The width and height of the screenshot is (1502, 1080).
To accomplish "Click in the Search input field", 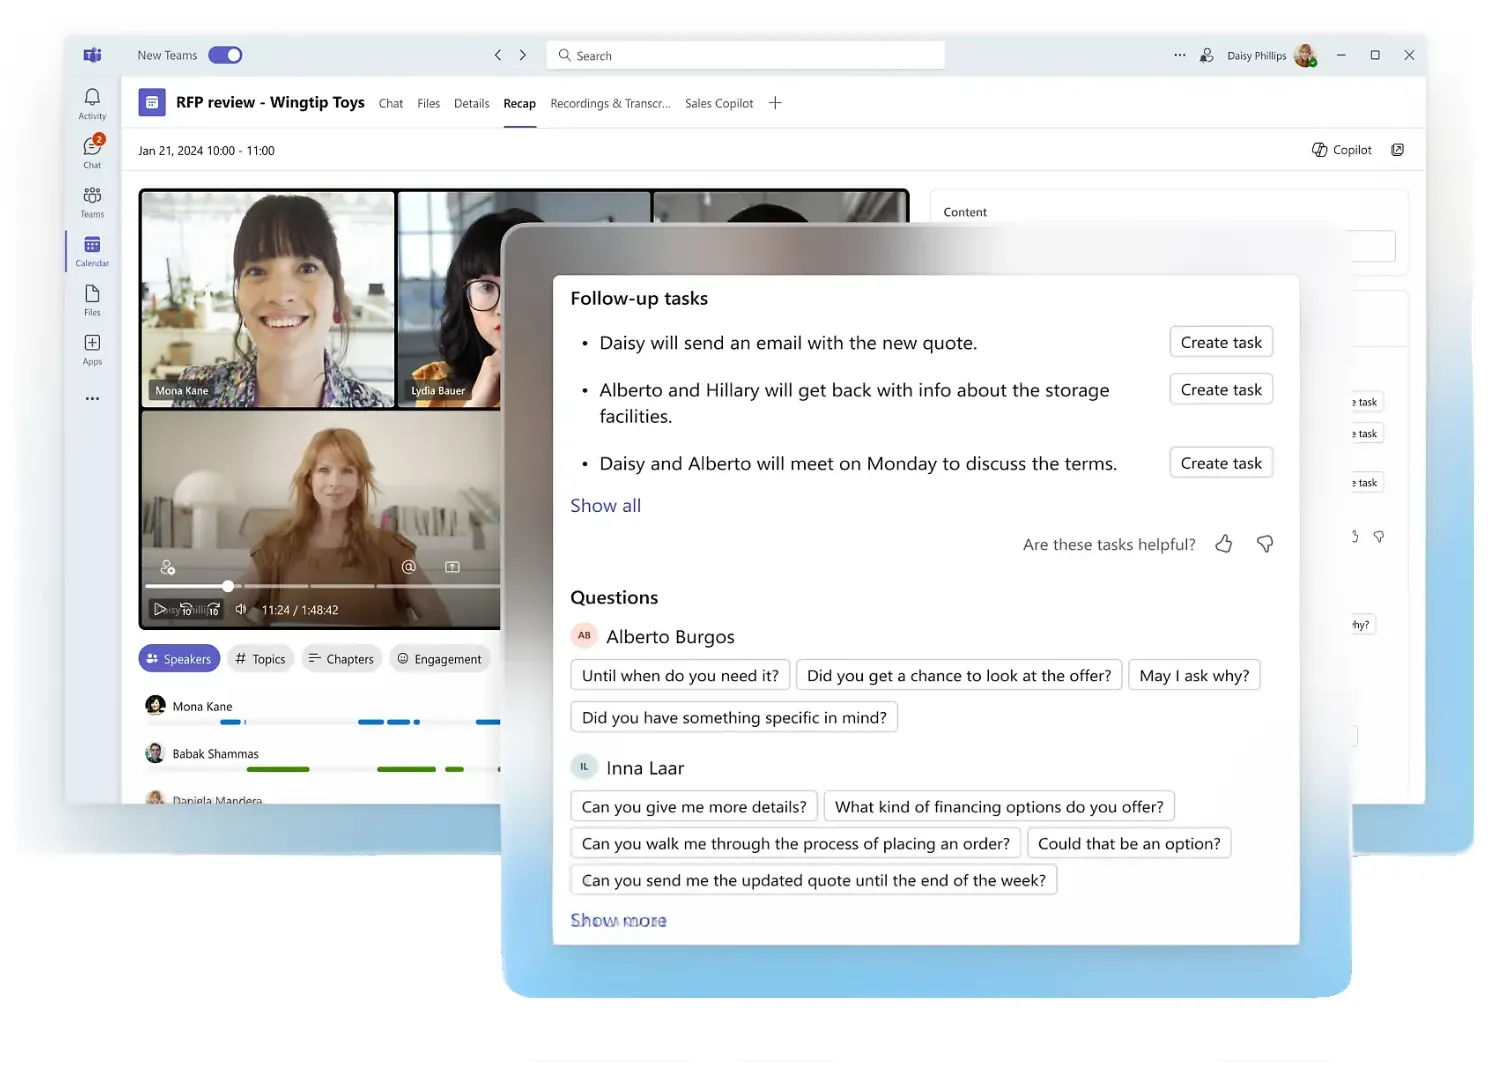I will [x=745, y=55].
